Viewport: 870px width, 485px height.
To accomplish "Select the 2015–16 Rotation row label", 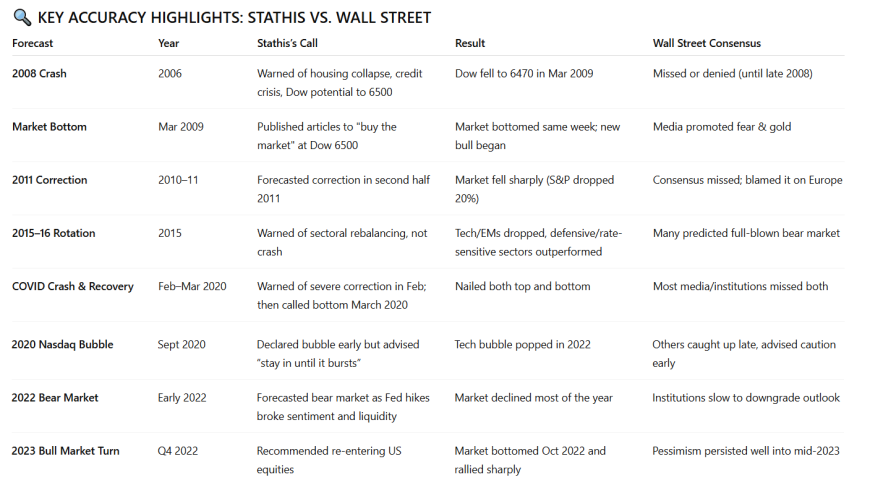I will click(x=54, y=233).
